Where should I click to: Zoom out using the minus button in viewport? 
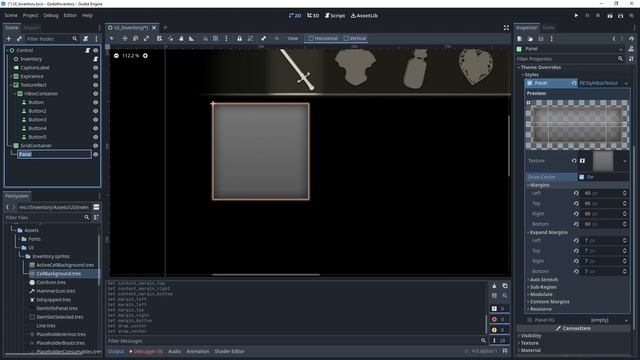point(116,56)
